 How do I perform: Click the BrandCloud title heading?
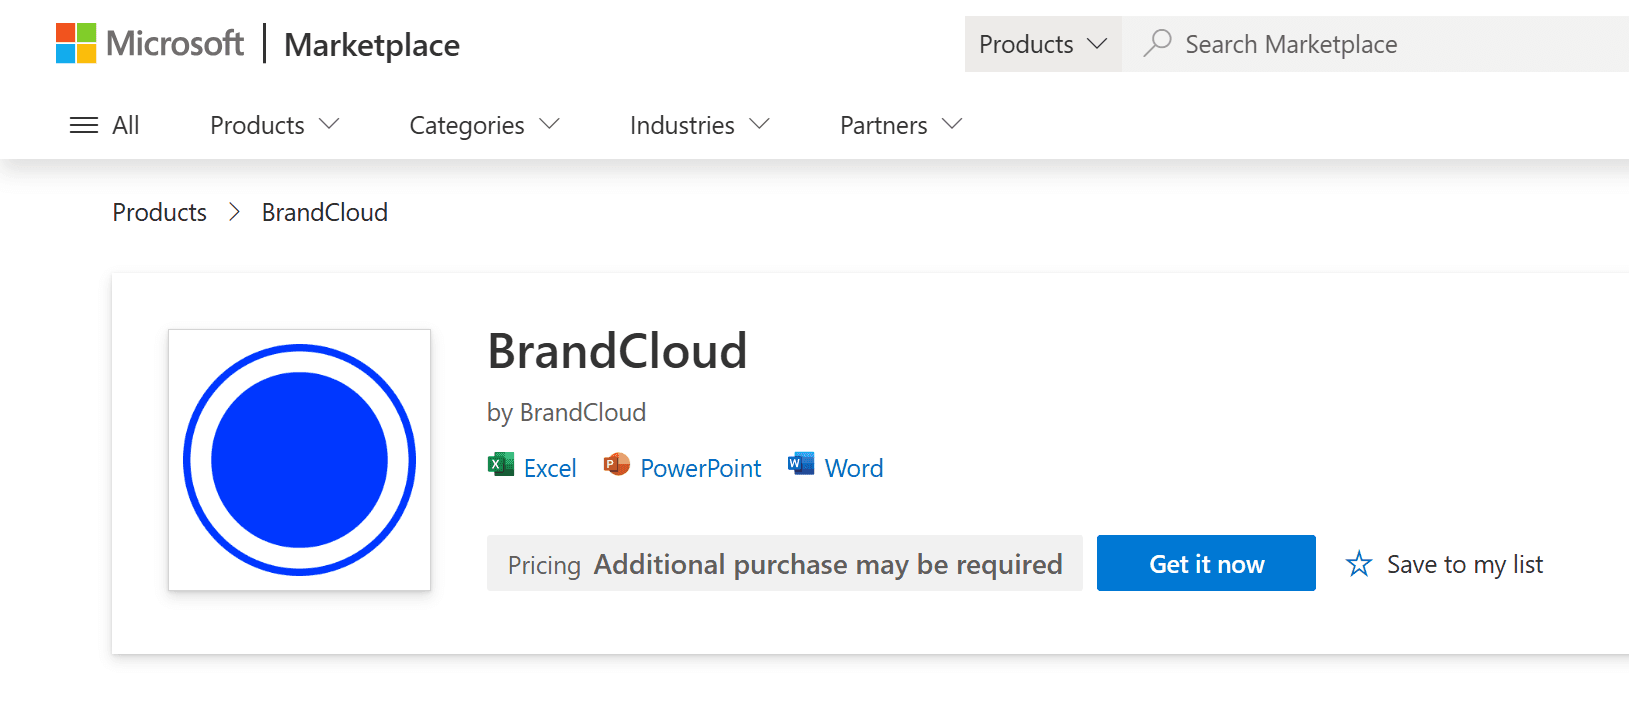(x=618, y=351)
